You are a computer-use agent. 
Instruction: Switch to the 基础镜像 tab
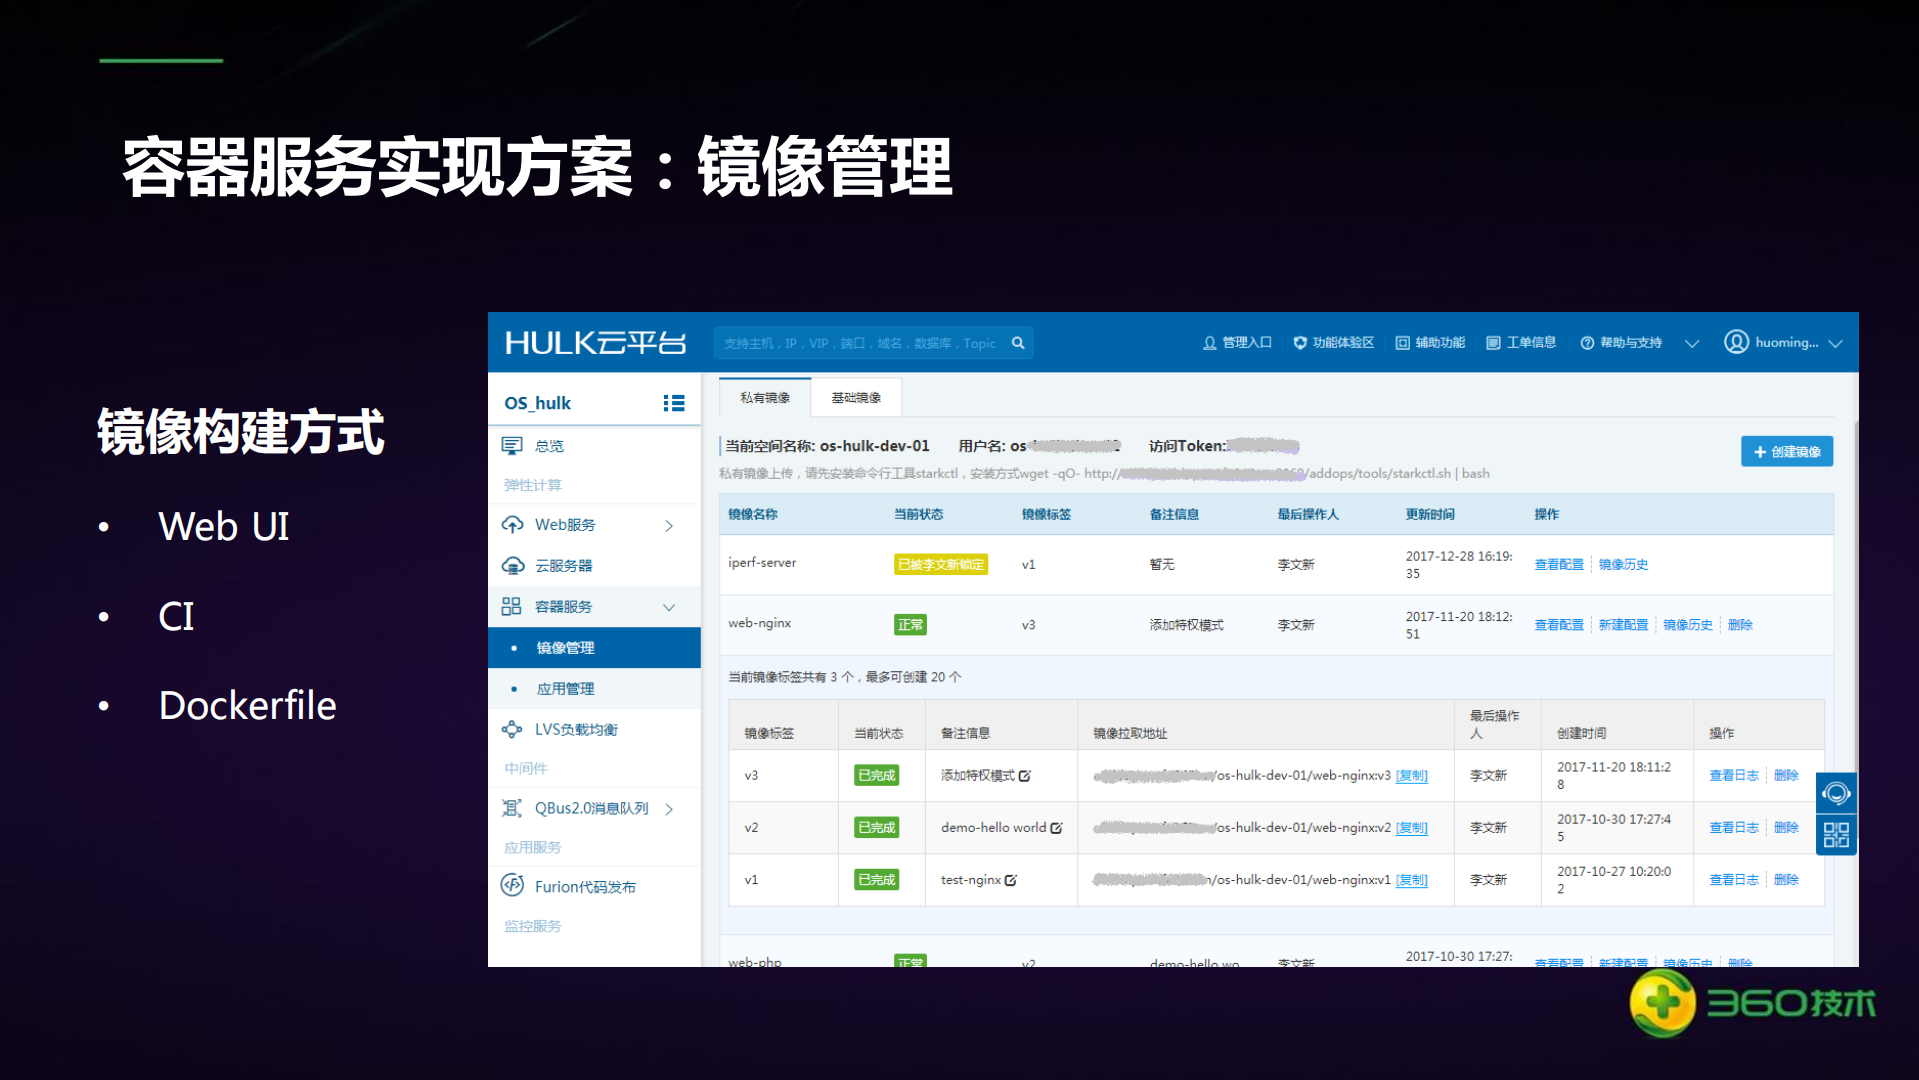(855, 396)
